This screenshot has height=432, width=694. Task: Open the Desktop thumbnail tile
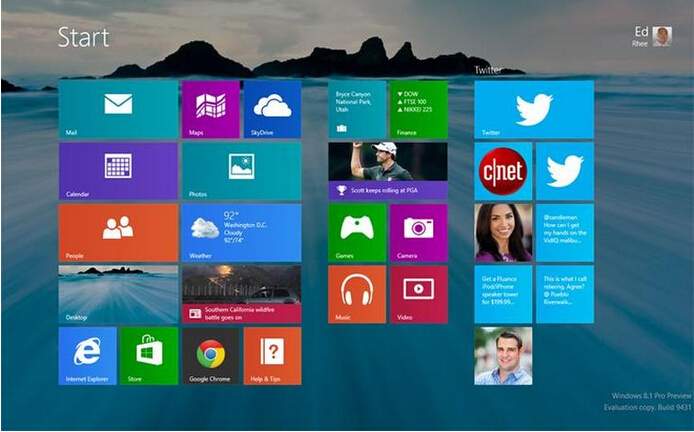coord(118,293)
